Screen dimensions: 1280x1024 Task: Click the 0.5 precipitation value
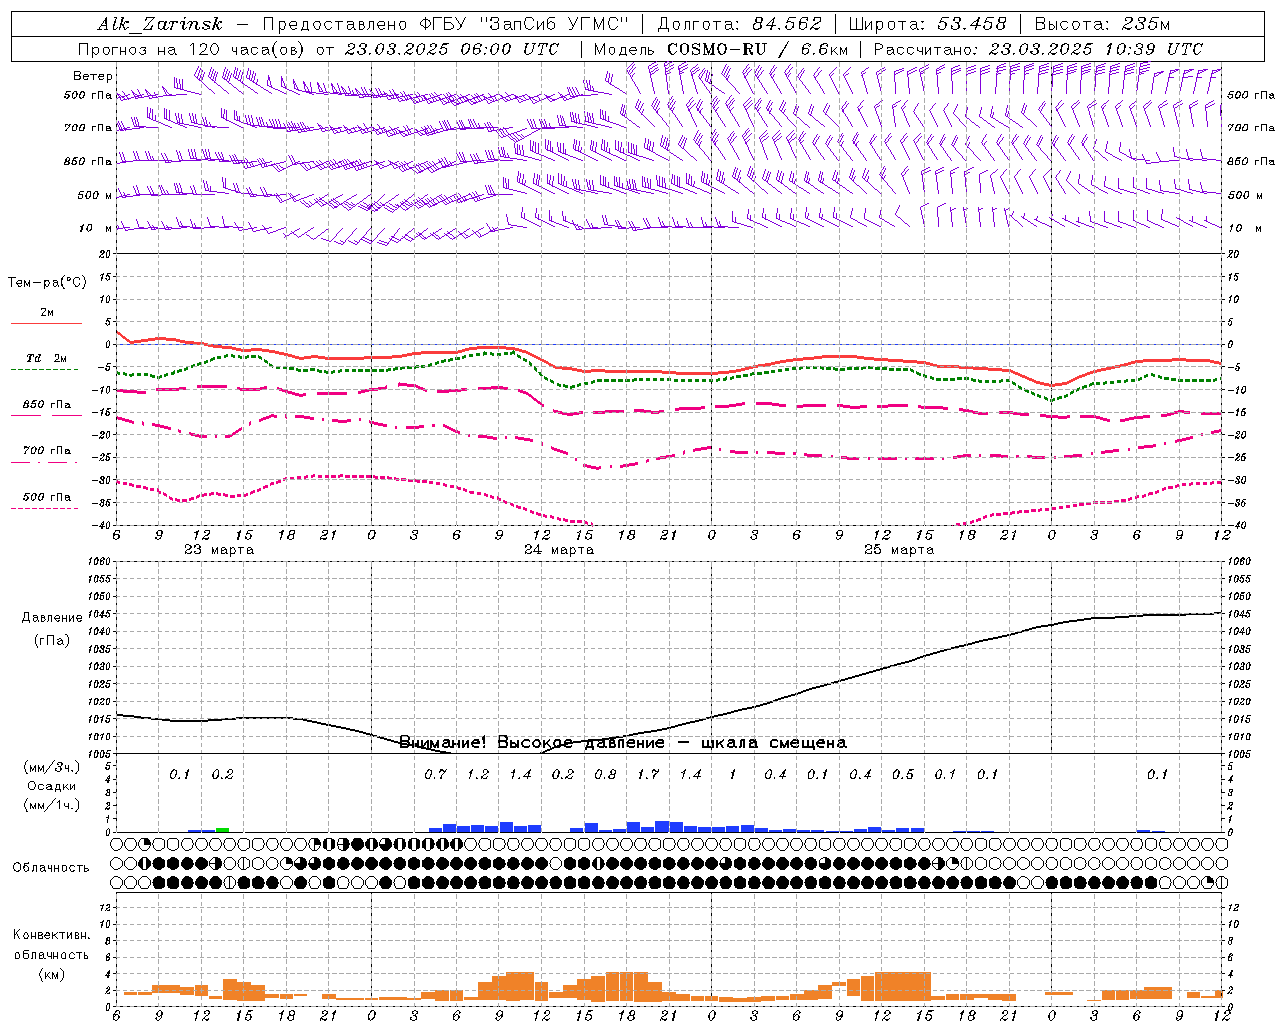tap(903, 775)
